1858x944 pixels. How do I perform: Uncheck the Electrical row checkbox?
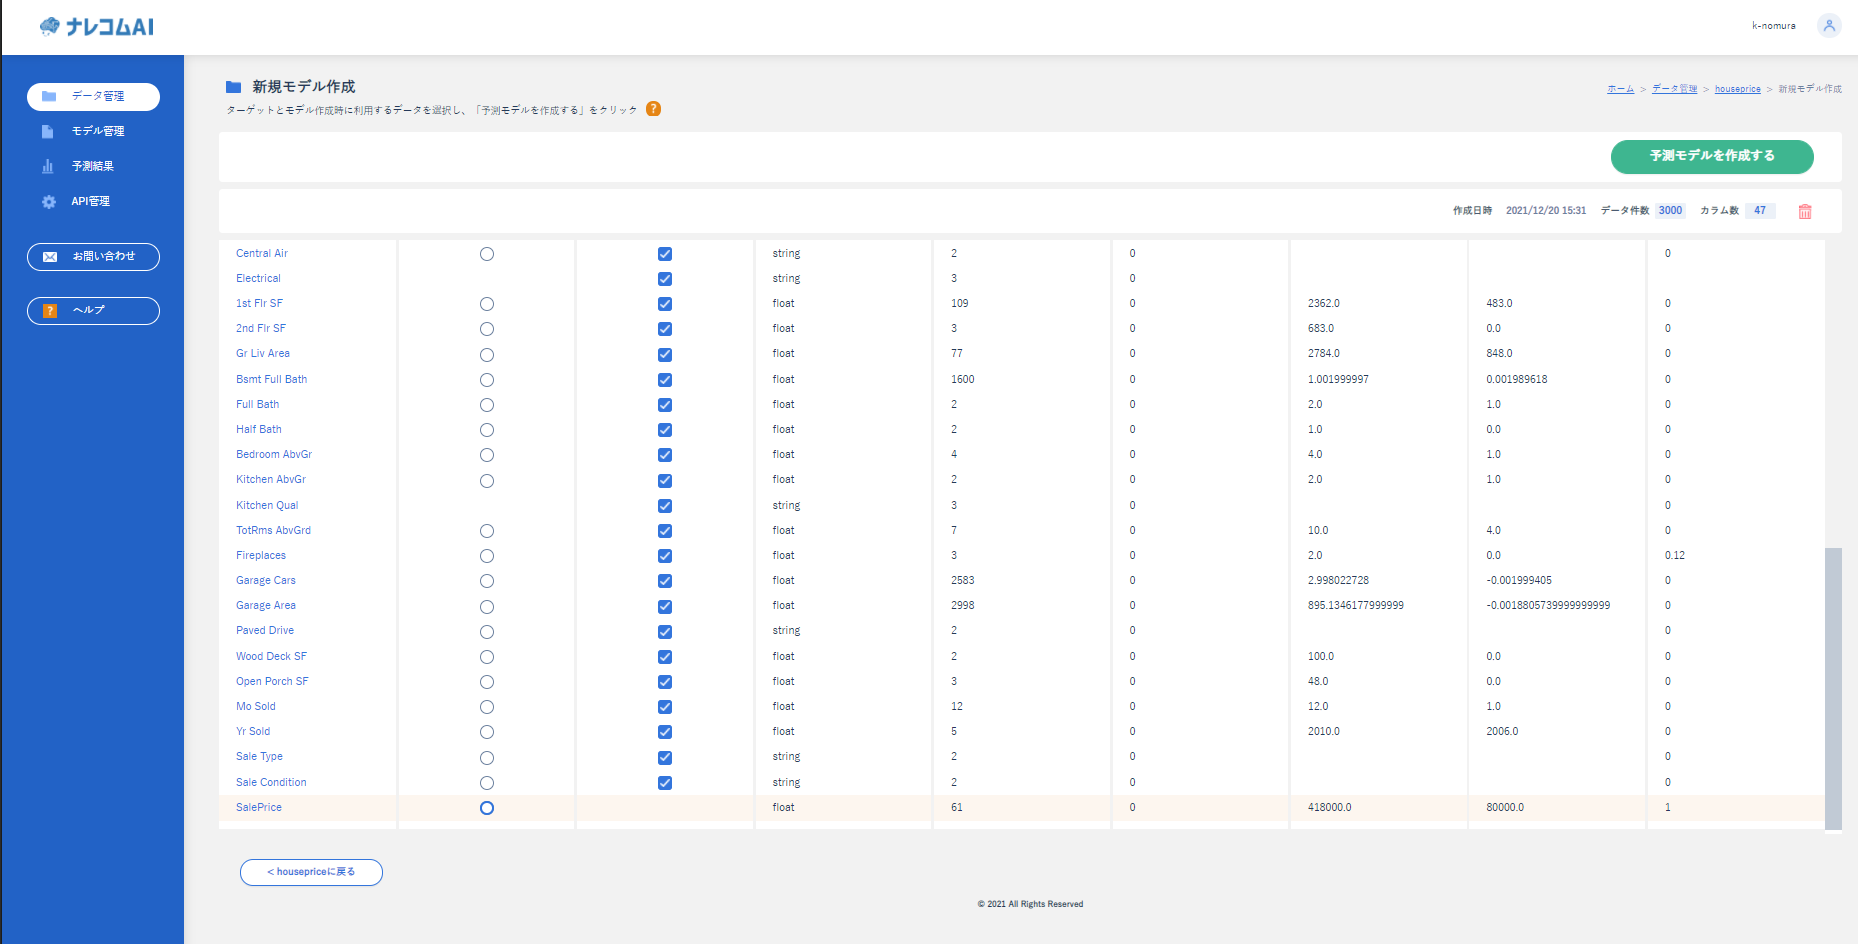pos(665,279)
